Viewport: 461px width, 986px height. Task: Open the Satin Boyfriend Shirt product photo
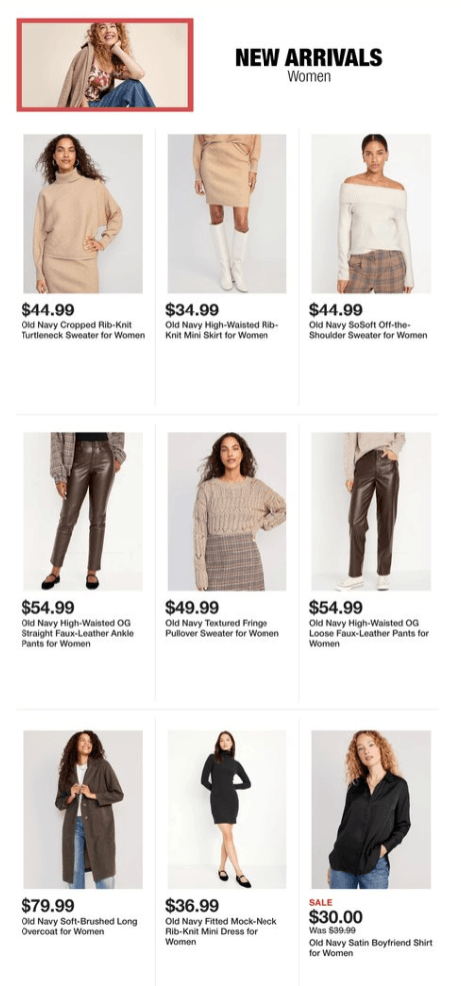point(371,809)
